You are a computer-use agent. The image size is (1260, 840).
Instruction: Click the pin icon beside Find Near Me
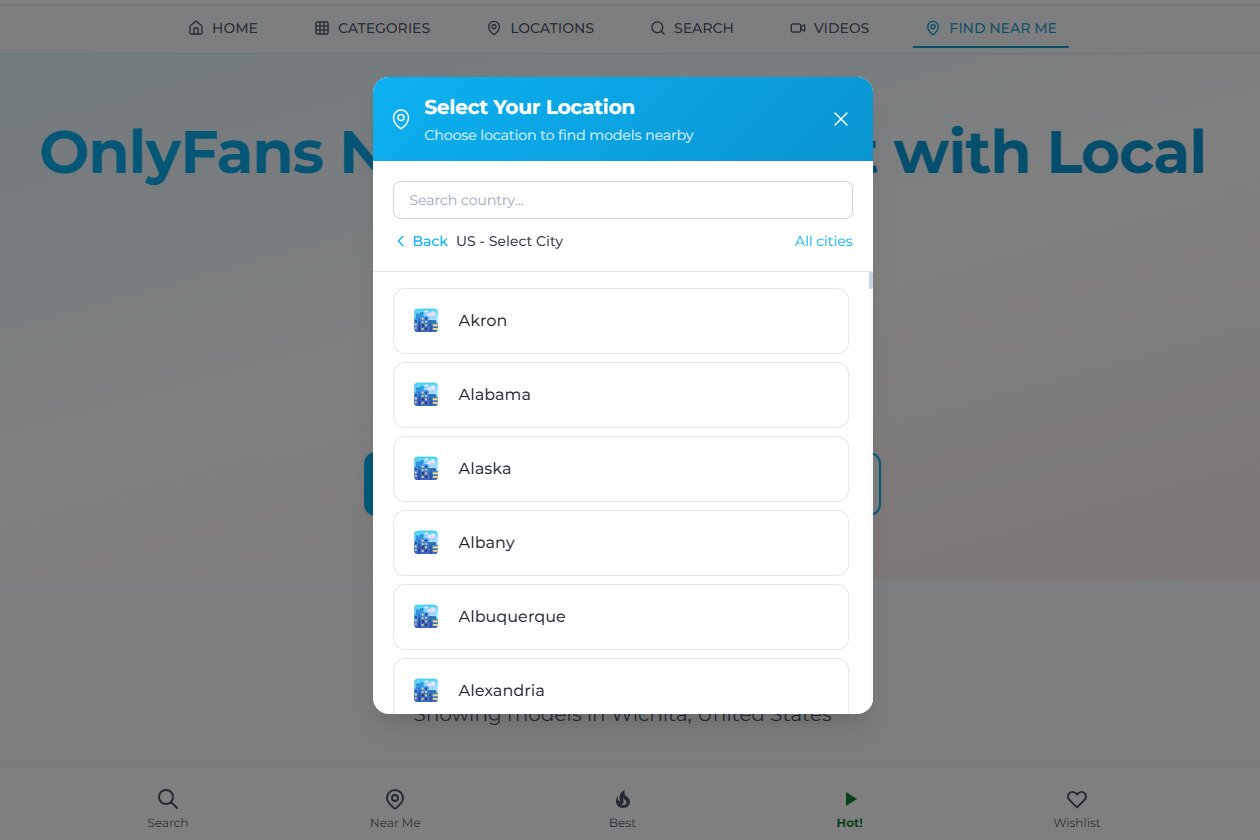tap(933, 28)
